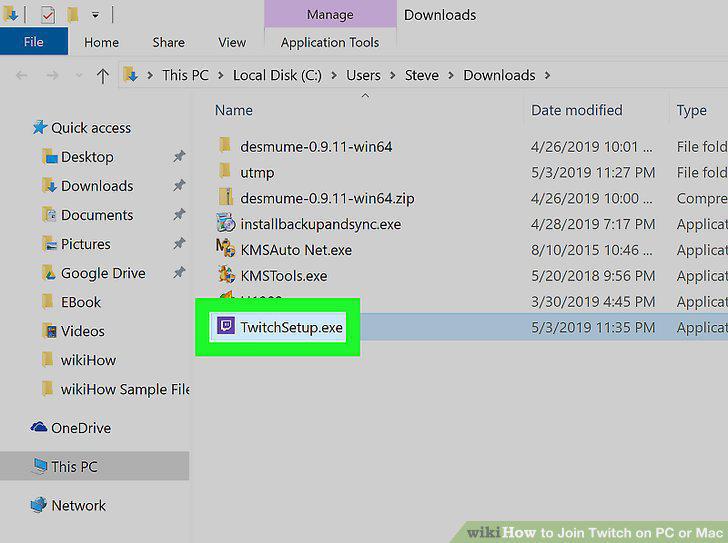This screenshot has width=728, height=543.
Task: Expand chevron after Downloads breadcrumb
Action: [547, 75]
